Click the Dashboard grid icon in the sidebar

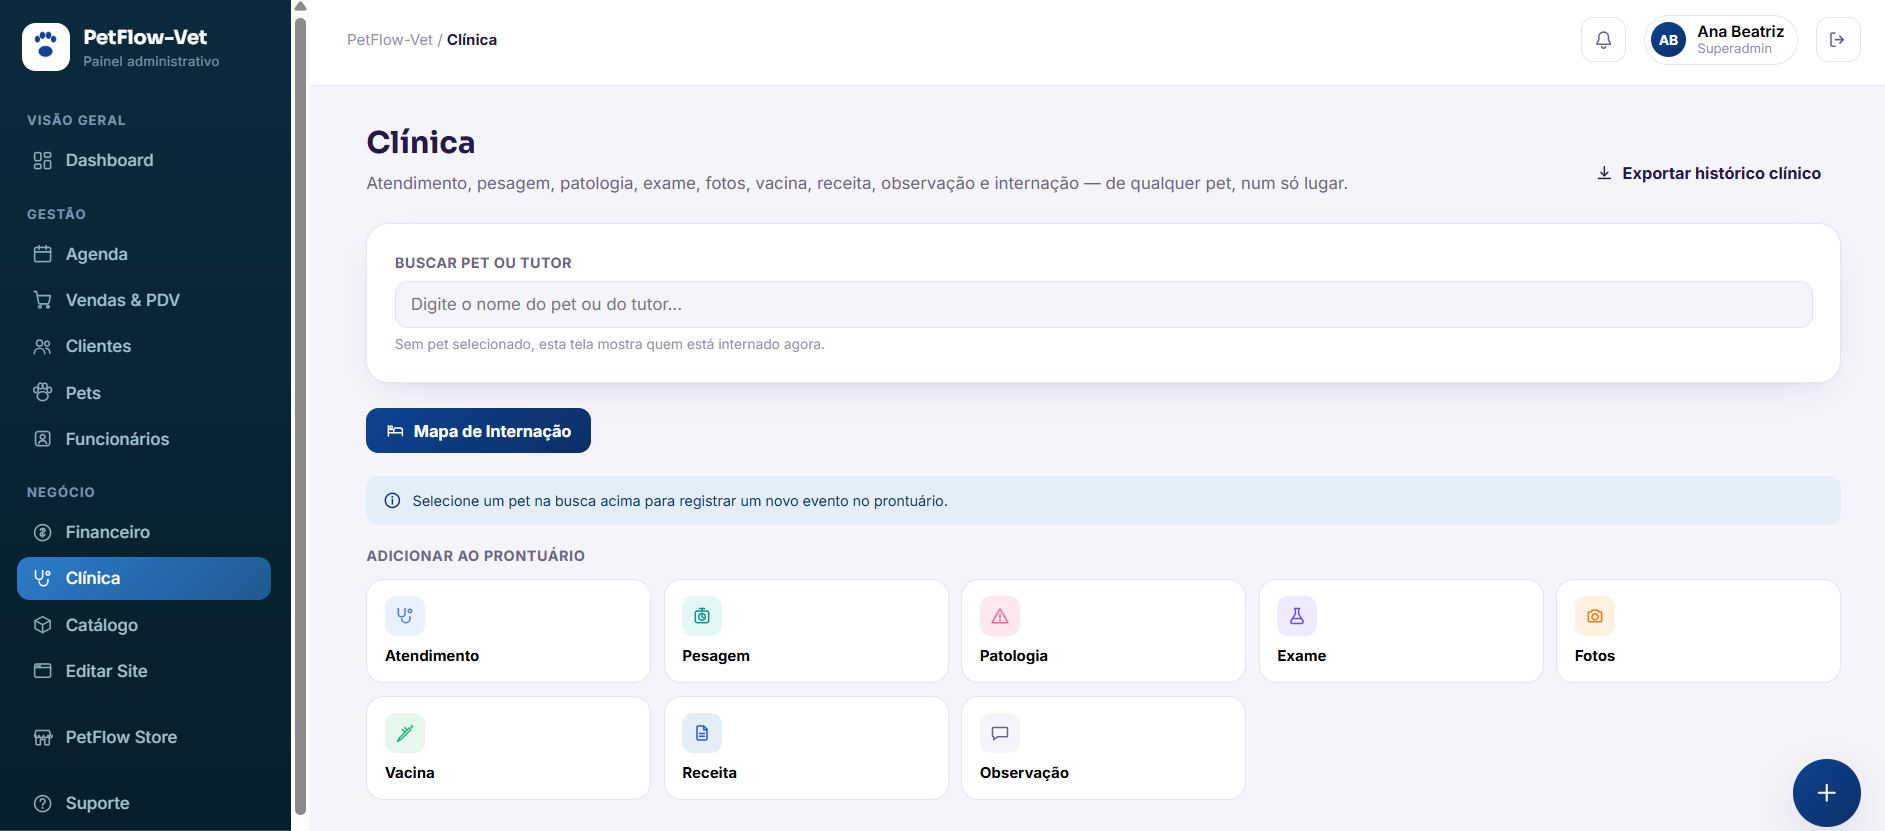pyautogui.click(x=43, y=160)
